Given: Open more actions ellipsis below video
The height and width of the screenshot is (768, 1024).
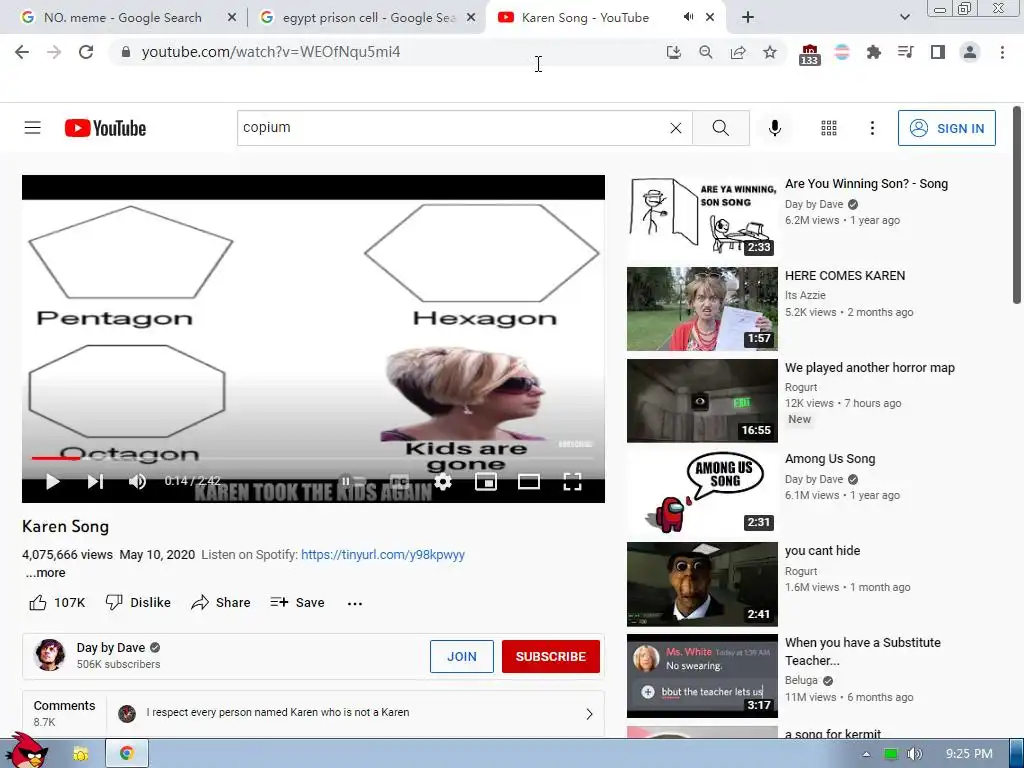Looking at the screenshot, I should [355, 603].
